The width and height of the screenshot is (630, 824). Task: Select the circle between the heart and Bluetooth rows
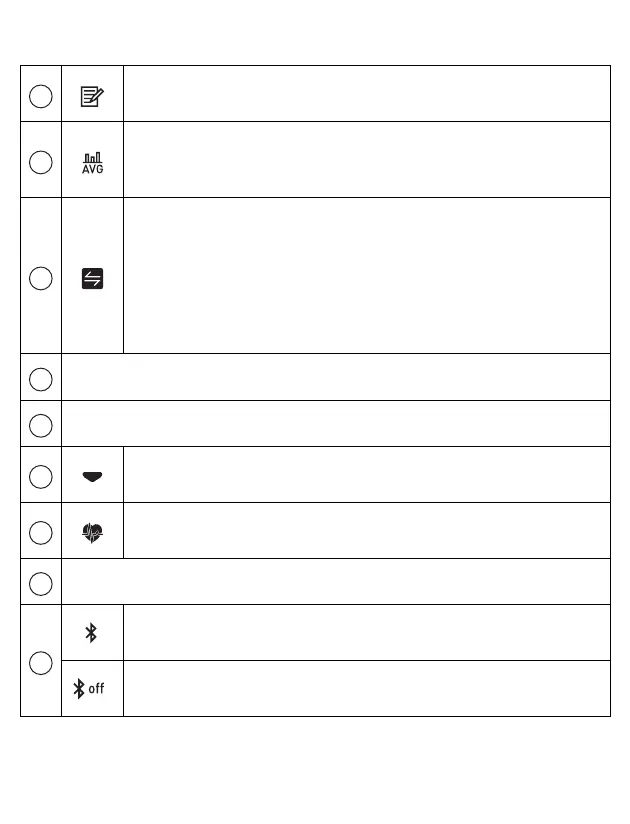tap(40, 584)
